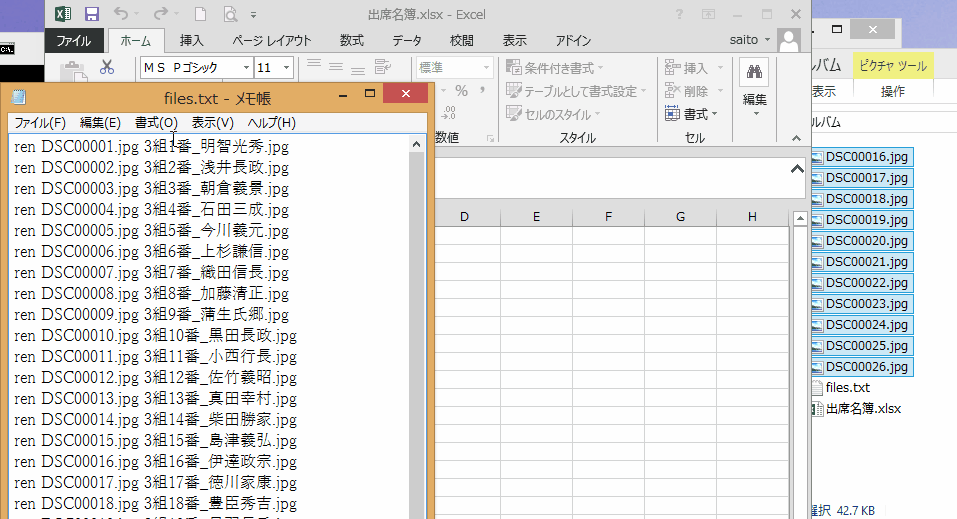The height and width of the screenshot is (519, 957).
Task: Open the ページ レイアウト ribbon tab
Action: click(x=272, y=40)
